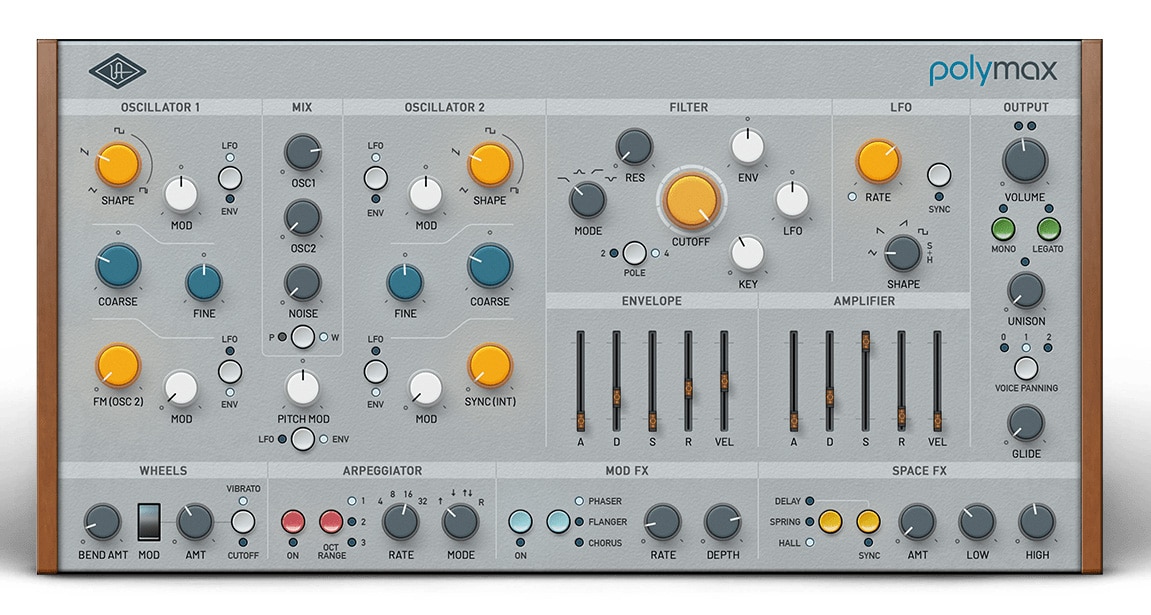The width and height of the screenshot is (1151, 615).
Task: Click the Space FX AMT knob
Action: pyautogui.click(x=917, y=522)
